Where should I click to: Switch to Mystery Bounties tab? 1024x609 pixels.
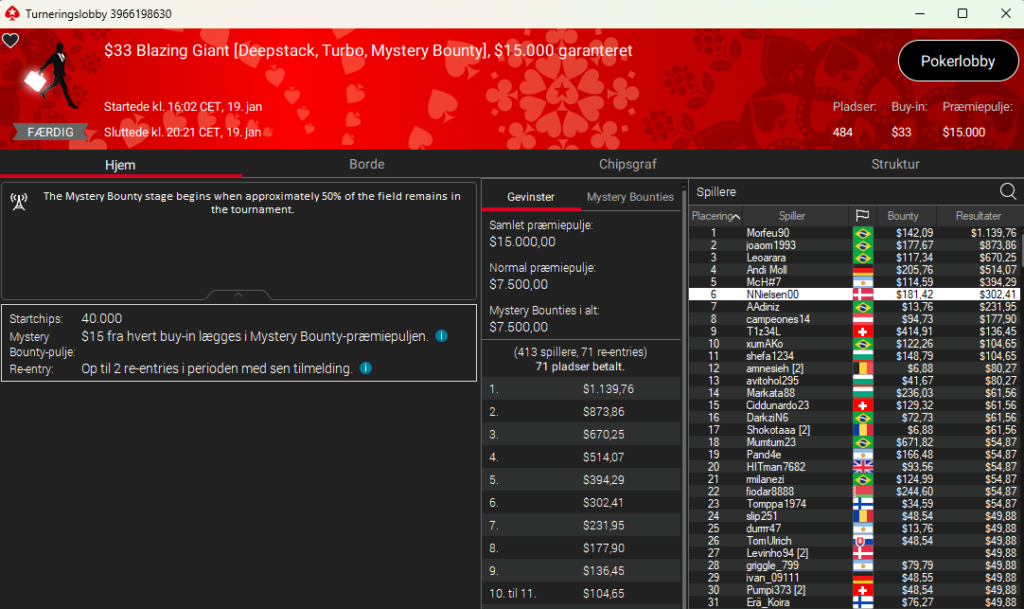(630, 197)
